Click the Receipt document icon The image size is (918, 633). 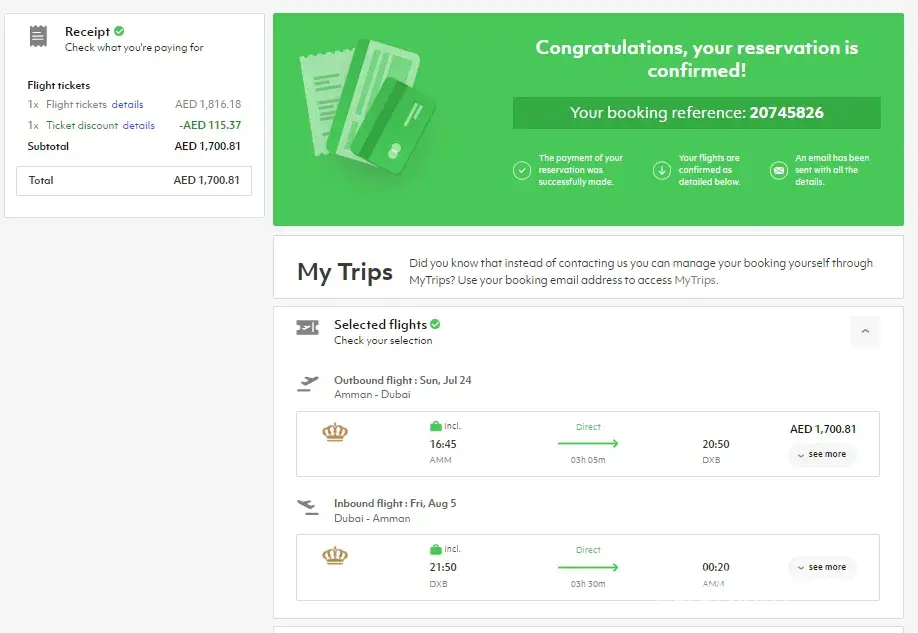pyautogui.click(x=38, y=37)
